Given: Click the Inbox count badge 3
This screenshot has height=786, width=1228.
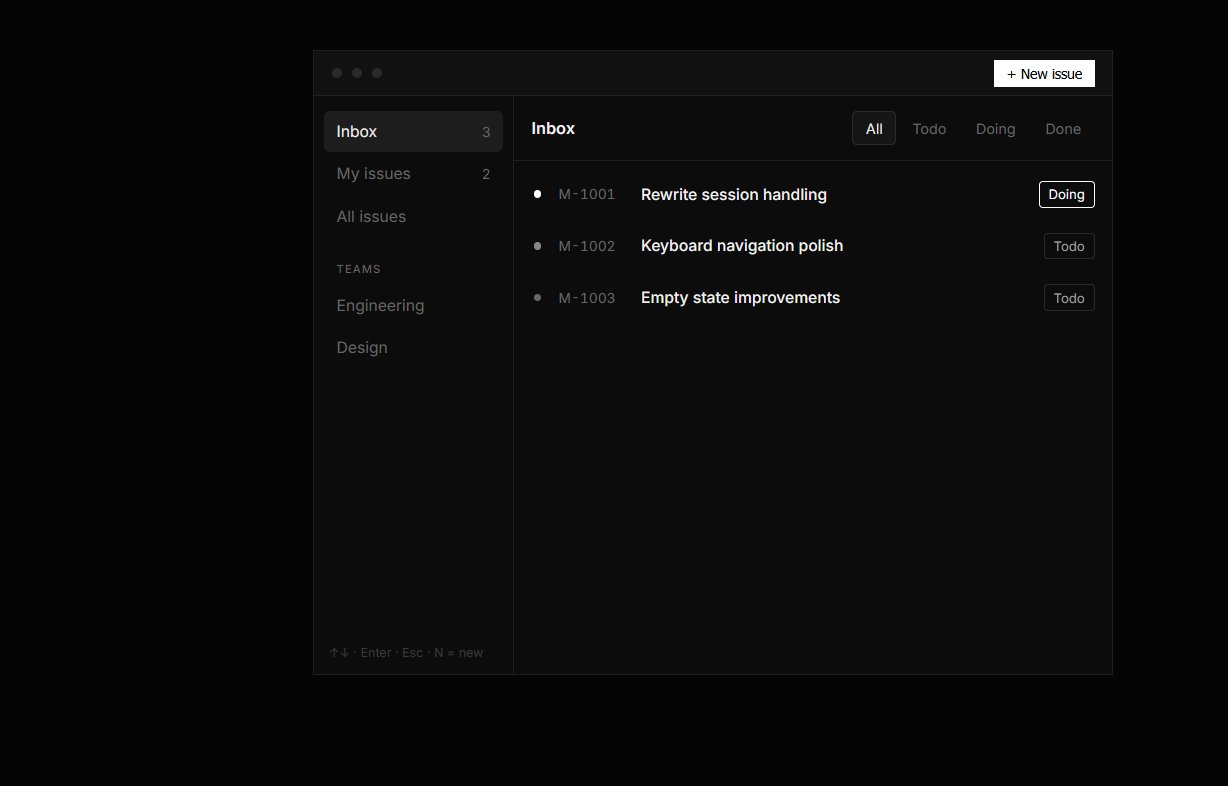Looking at the screenshot, I should 486,132.
